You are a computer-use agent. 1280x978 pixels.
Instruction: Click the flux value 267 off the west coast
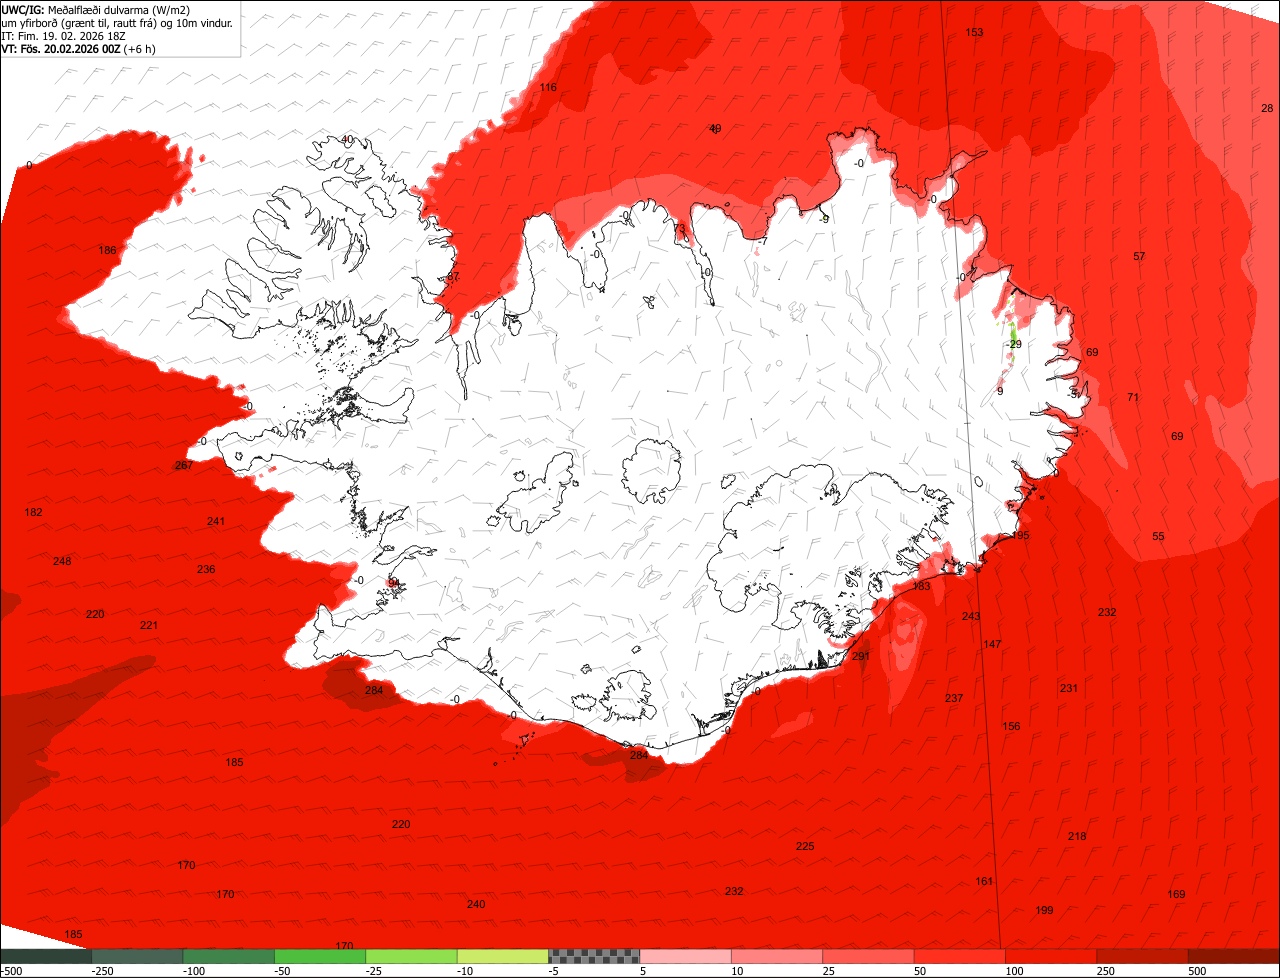[184, 466]
